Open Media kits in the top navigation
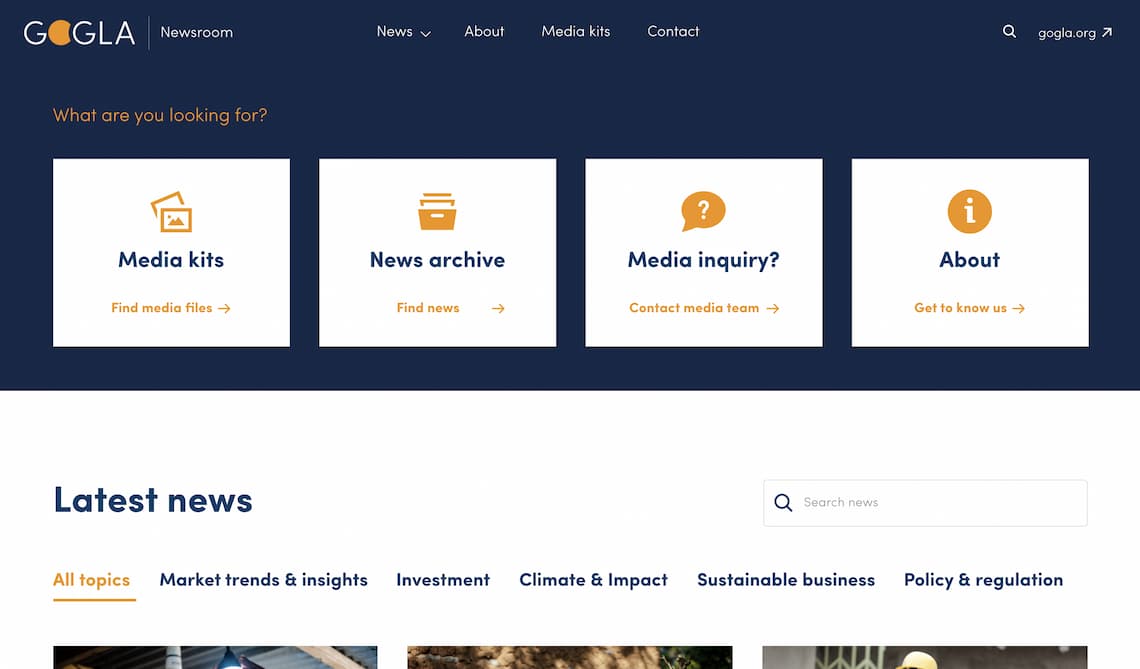This screenshot has width=1140, height=669. tap(575, 32)
